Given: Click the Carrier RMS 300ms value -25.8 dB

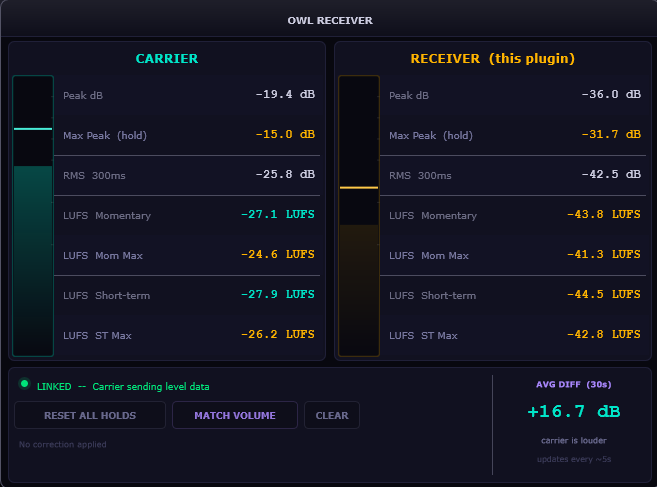Looking at the screenshot, I should tap(284, 175).
